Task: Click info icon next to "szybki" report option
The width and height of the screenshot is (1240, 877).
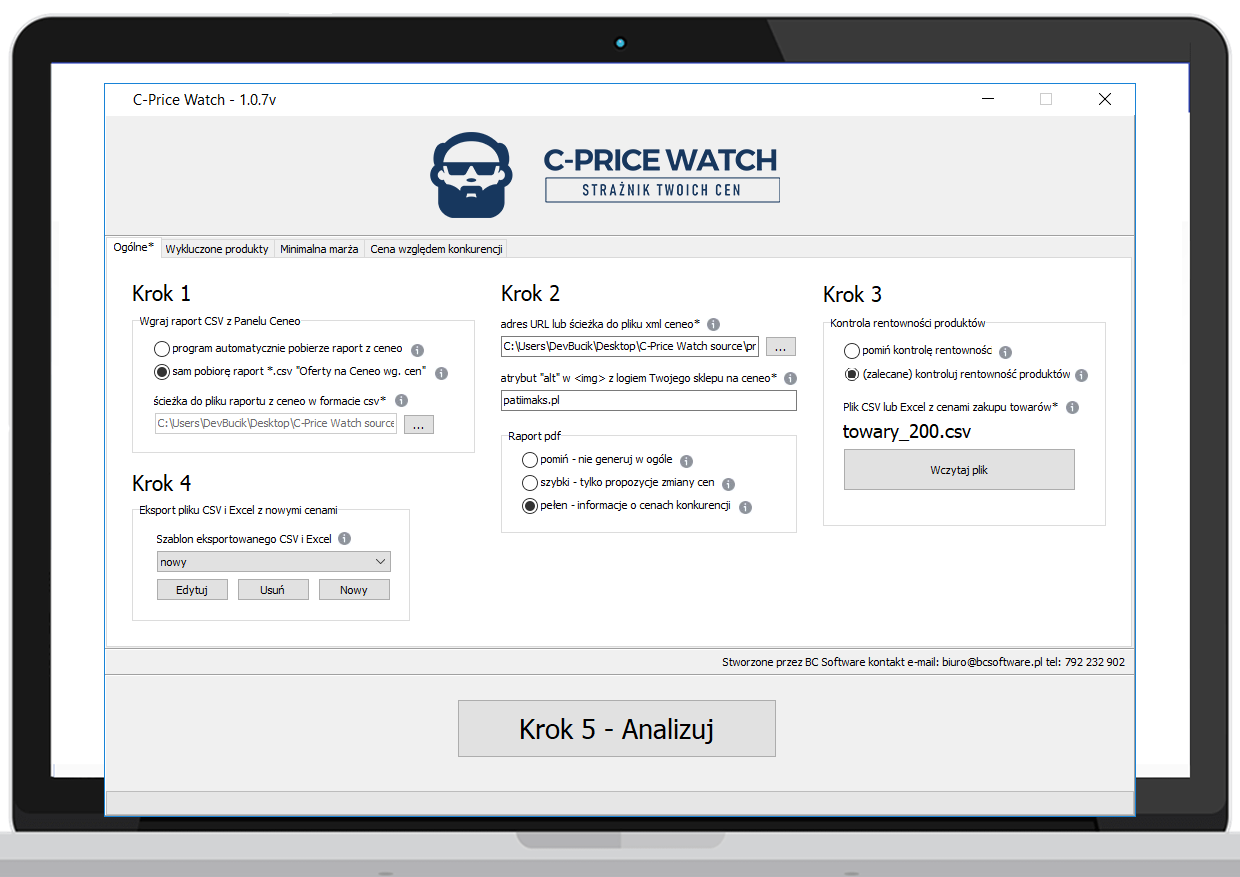Action: pyautogui.click(x=729, y=484)
